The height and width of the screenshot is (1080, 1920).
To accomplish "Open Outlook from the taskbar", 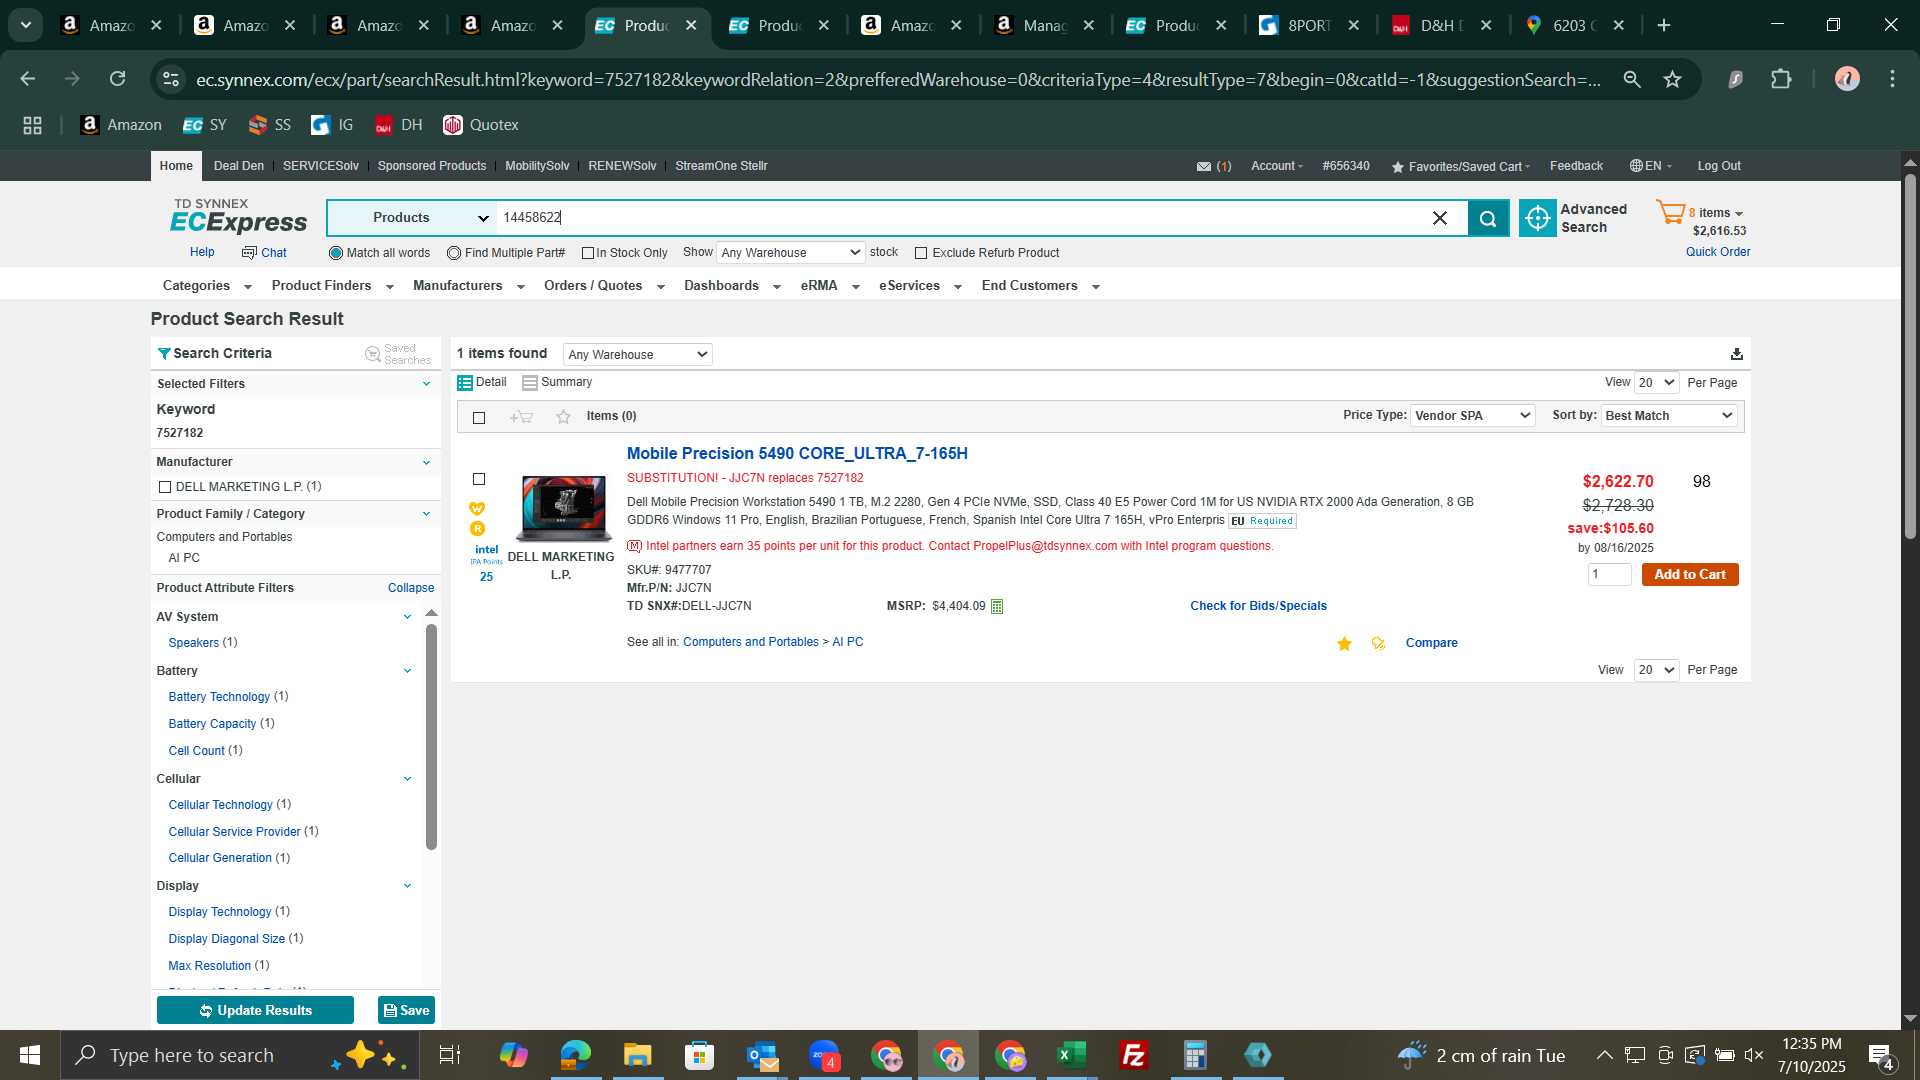I will pyautogui.click(x=762, y=1055).
